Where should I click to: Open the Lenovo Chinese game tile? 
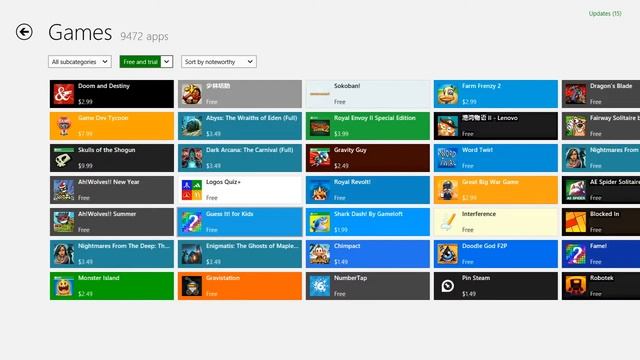click(496, 126)
